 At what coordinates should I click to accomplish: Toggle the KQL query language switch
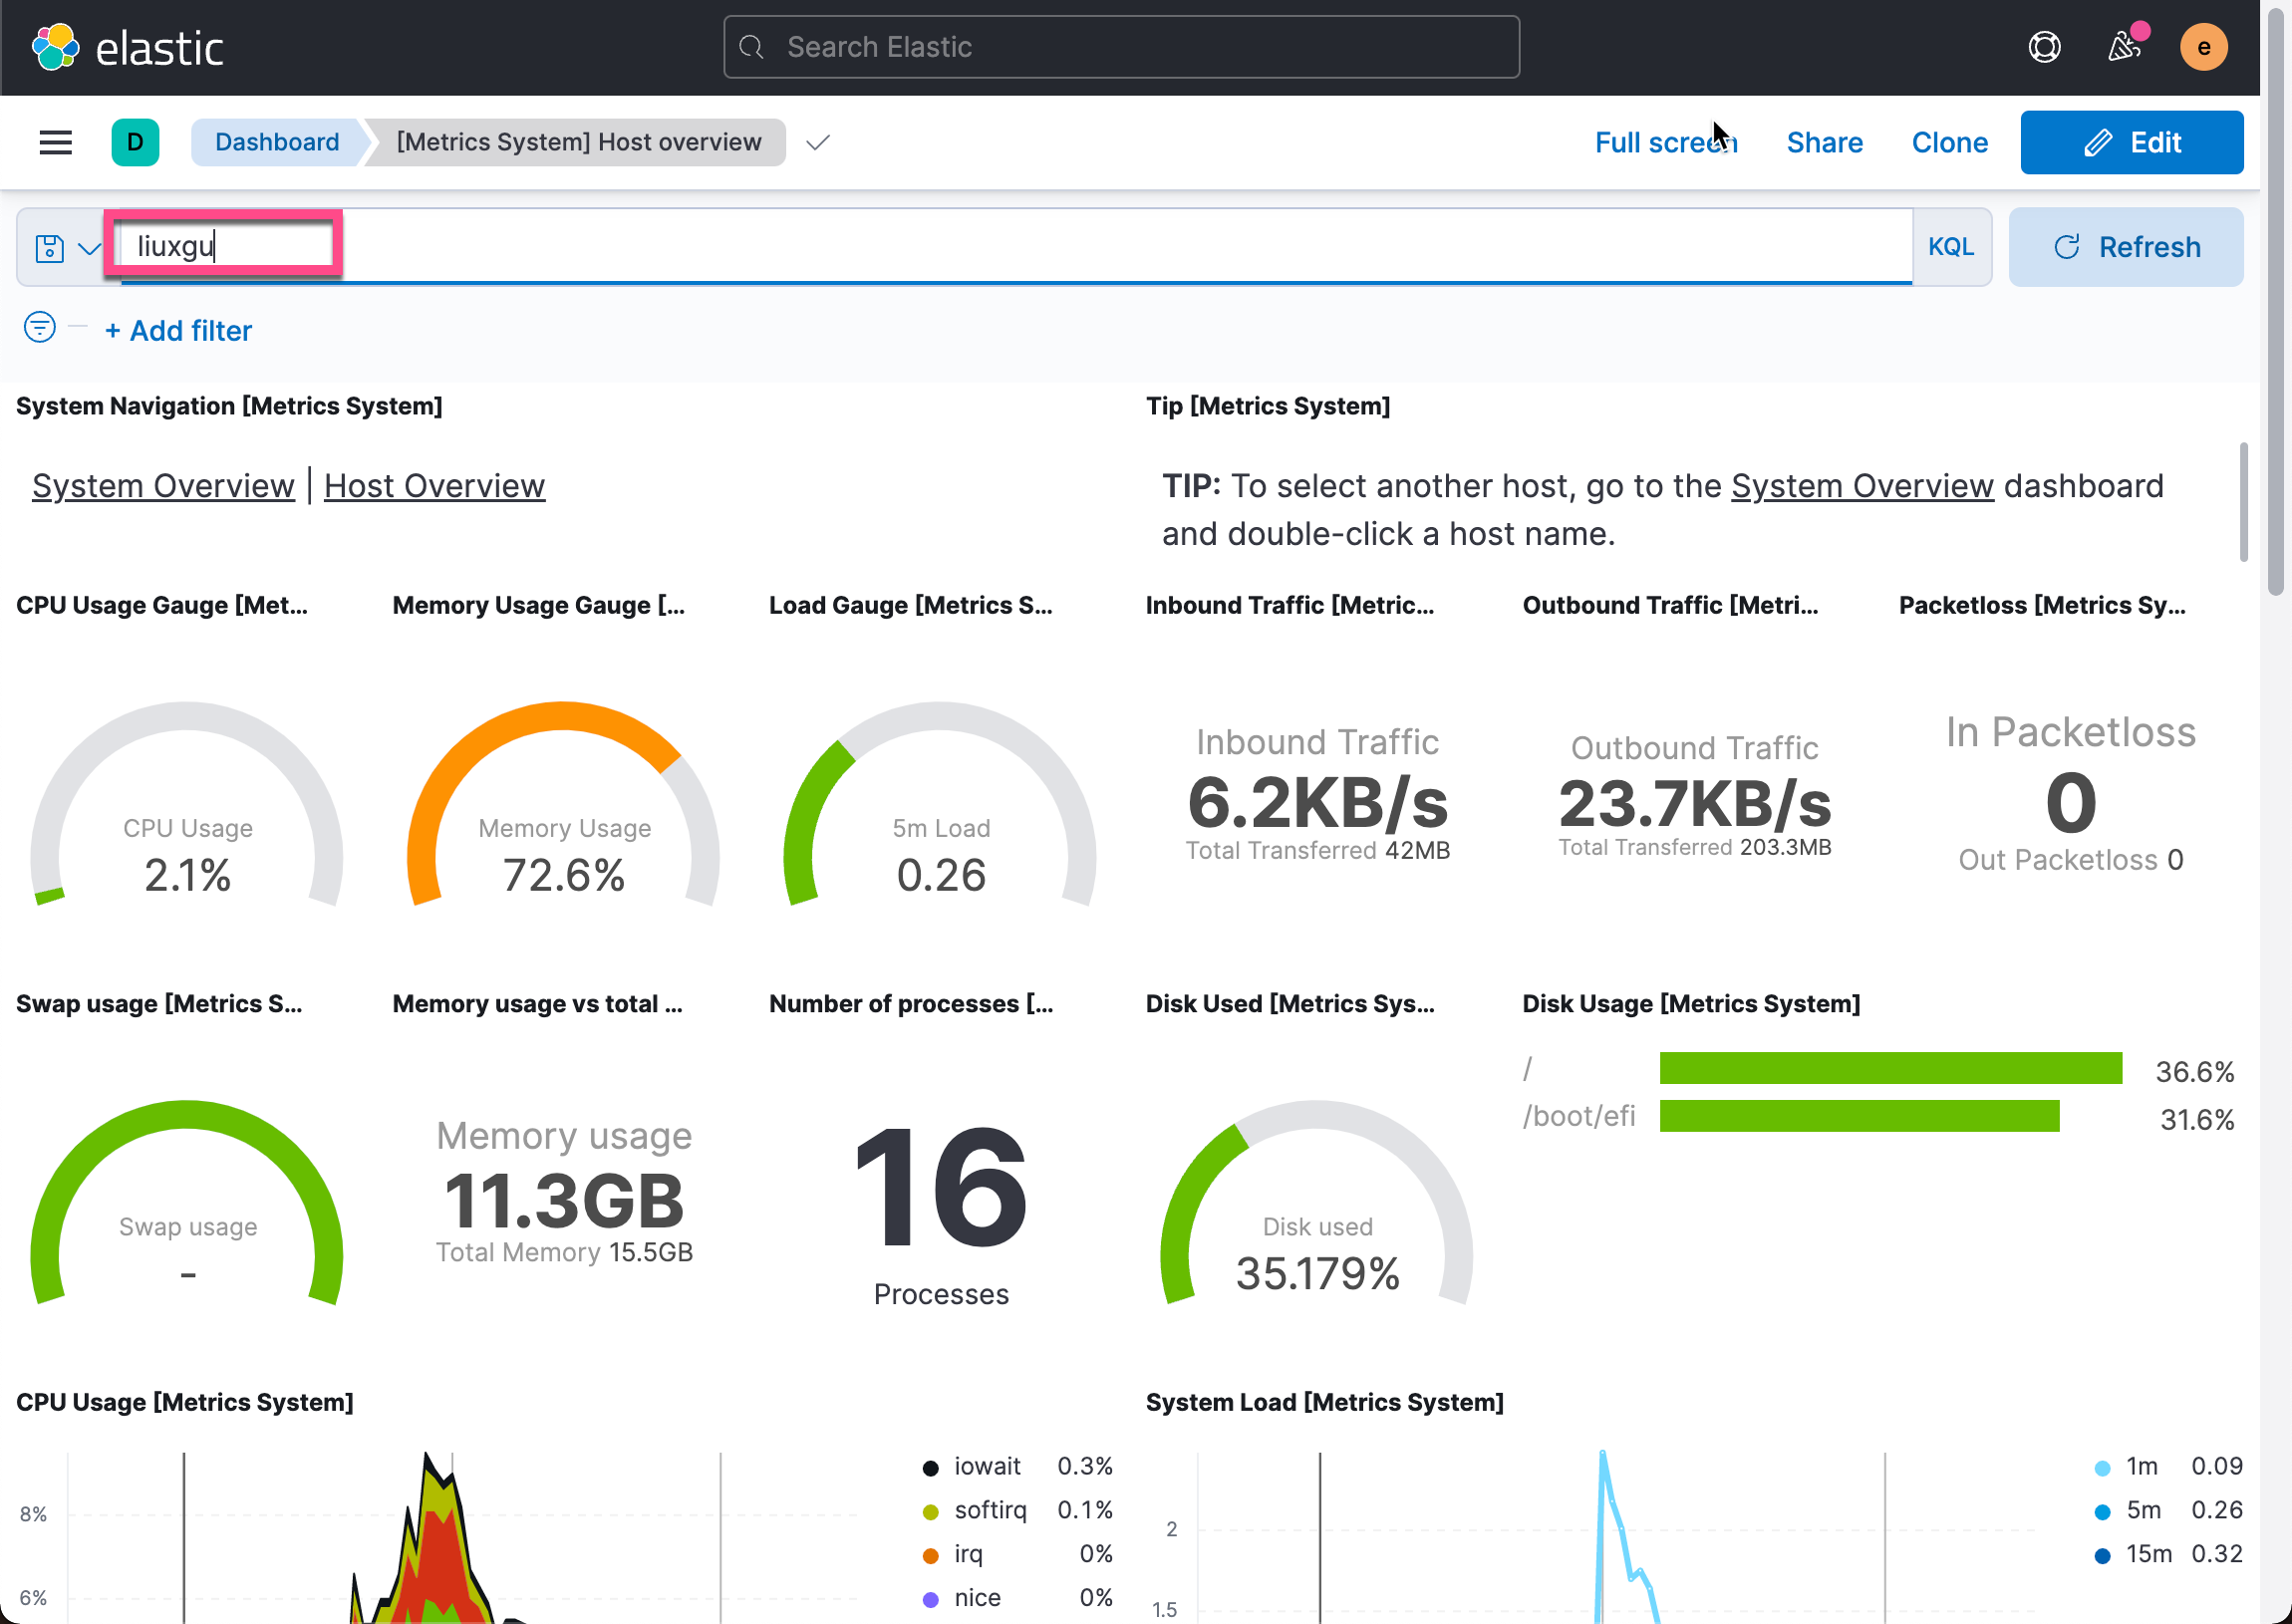[x=1950, y=247]
